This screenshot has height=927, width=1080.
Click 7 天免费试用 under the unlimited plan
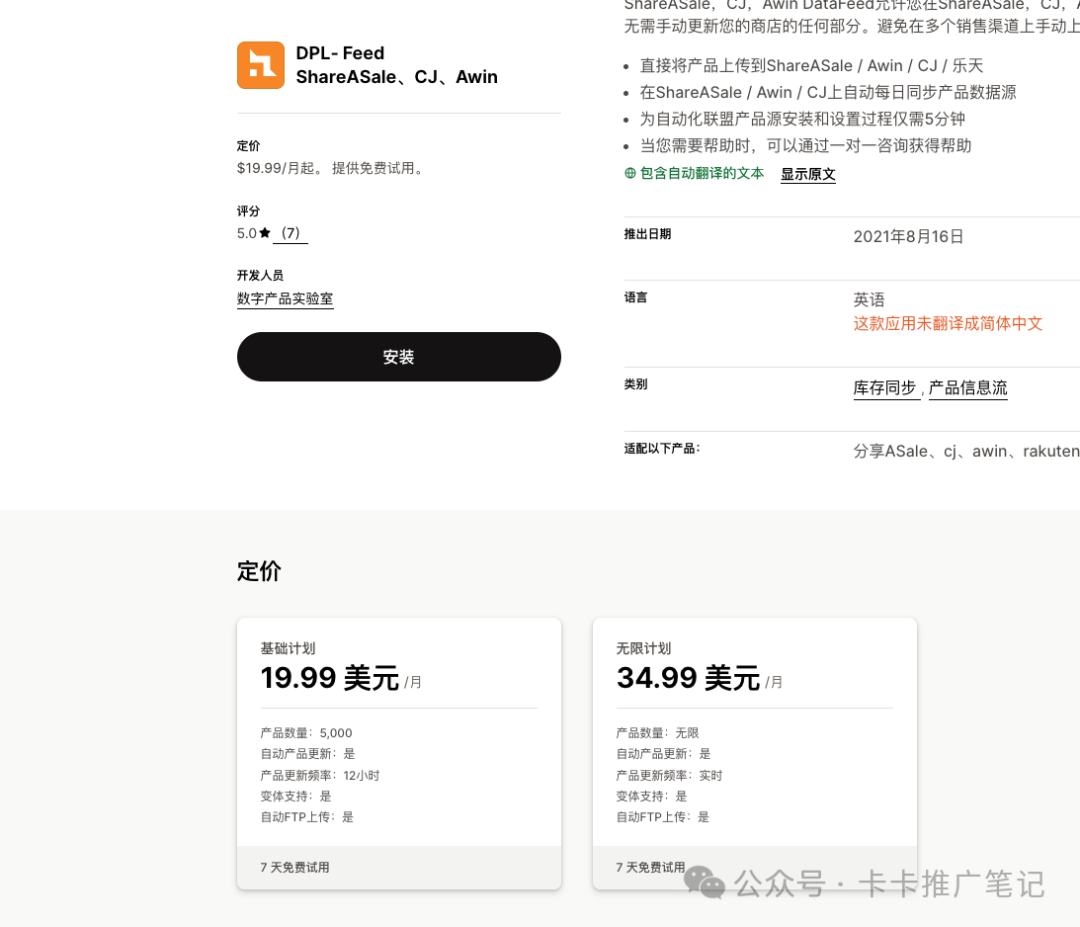point(651,867)
